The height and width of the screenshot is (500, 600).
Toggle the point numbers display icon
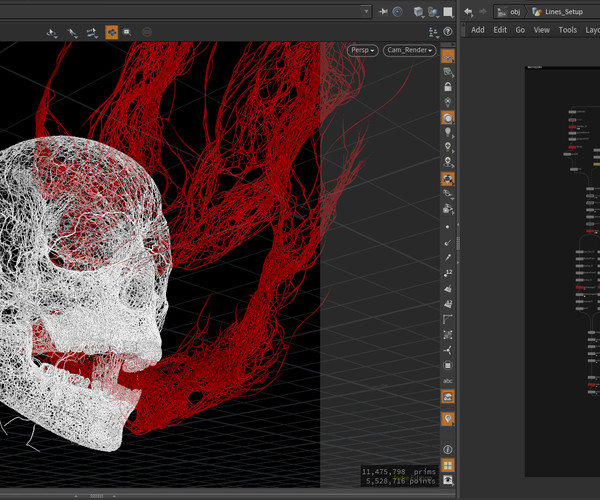coord(448,272)
